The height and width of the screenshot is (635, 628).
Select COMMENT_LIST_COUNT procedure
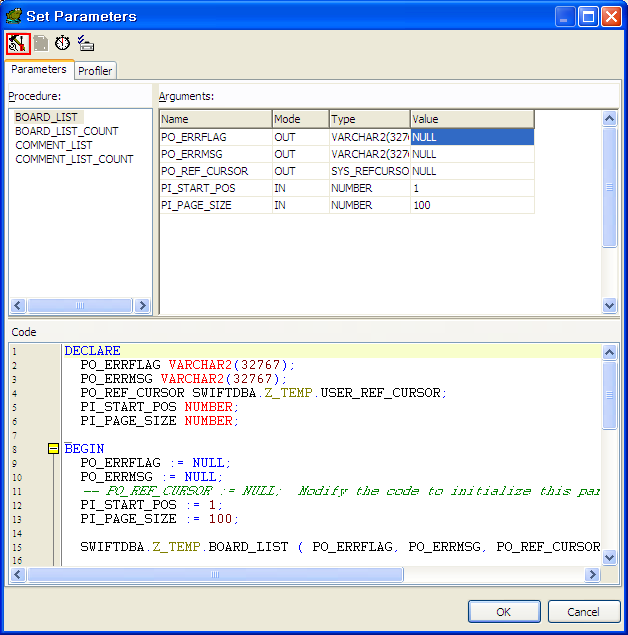(x=74, y=159)
